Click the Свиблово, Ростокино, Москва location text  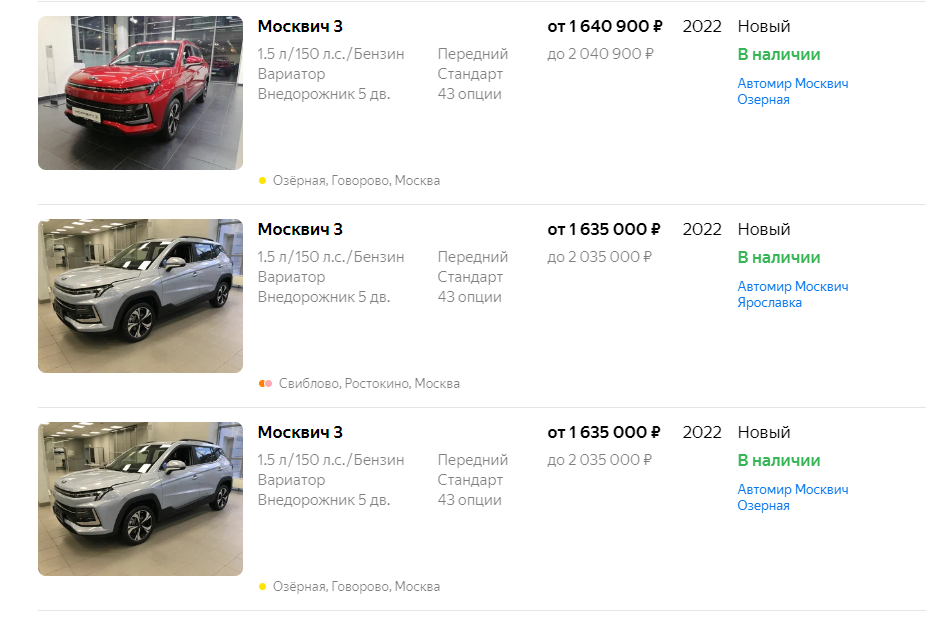(x=369, y=384)
